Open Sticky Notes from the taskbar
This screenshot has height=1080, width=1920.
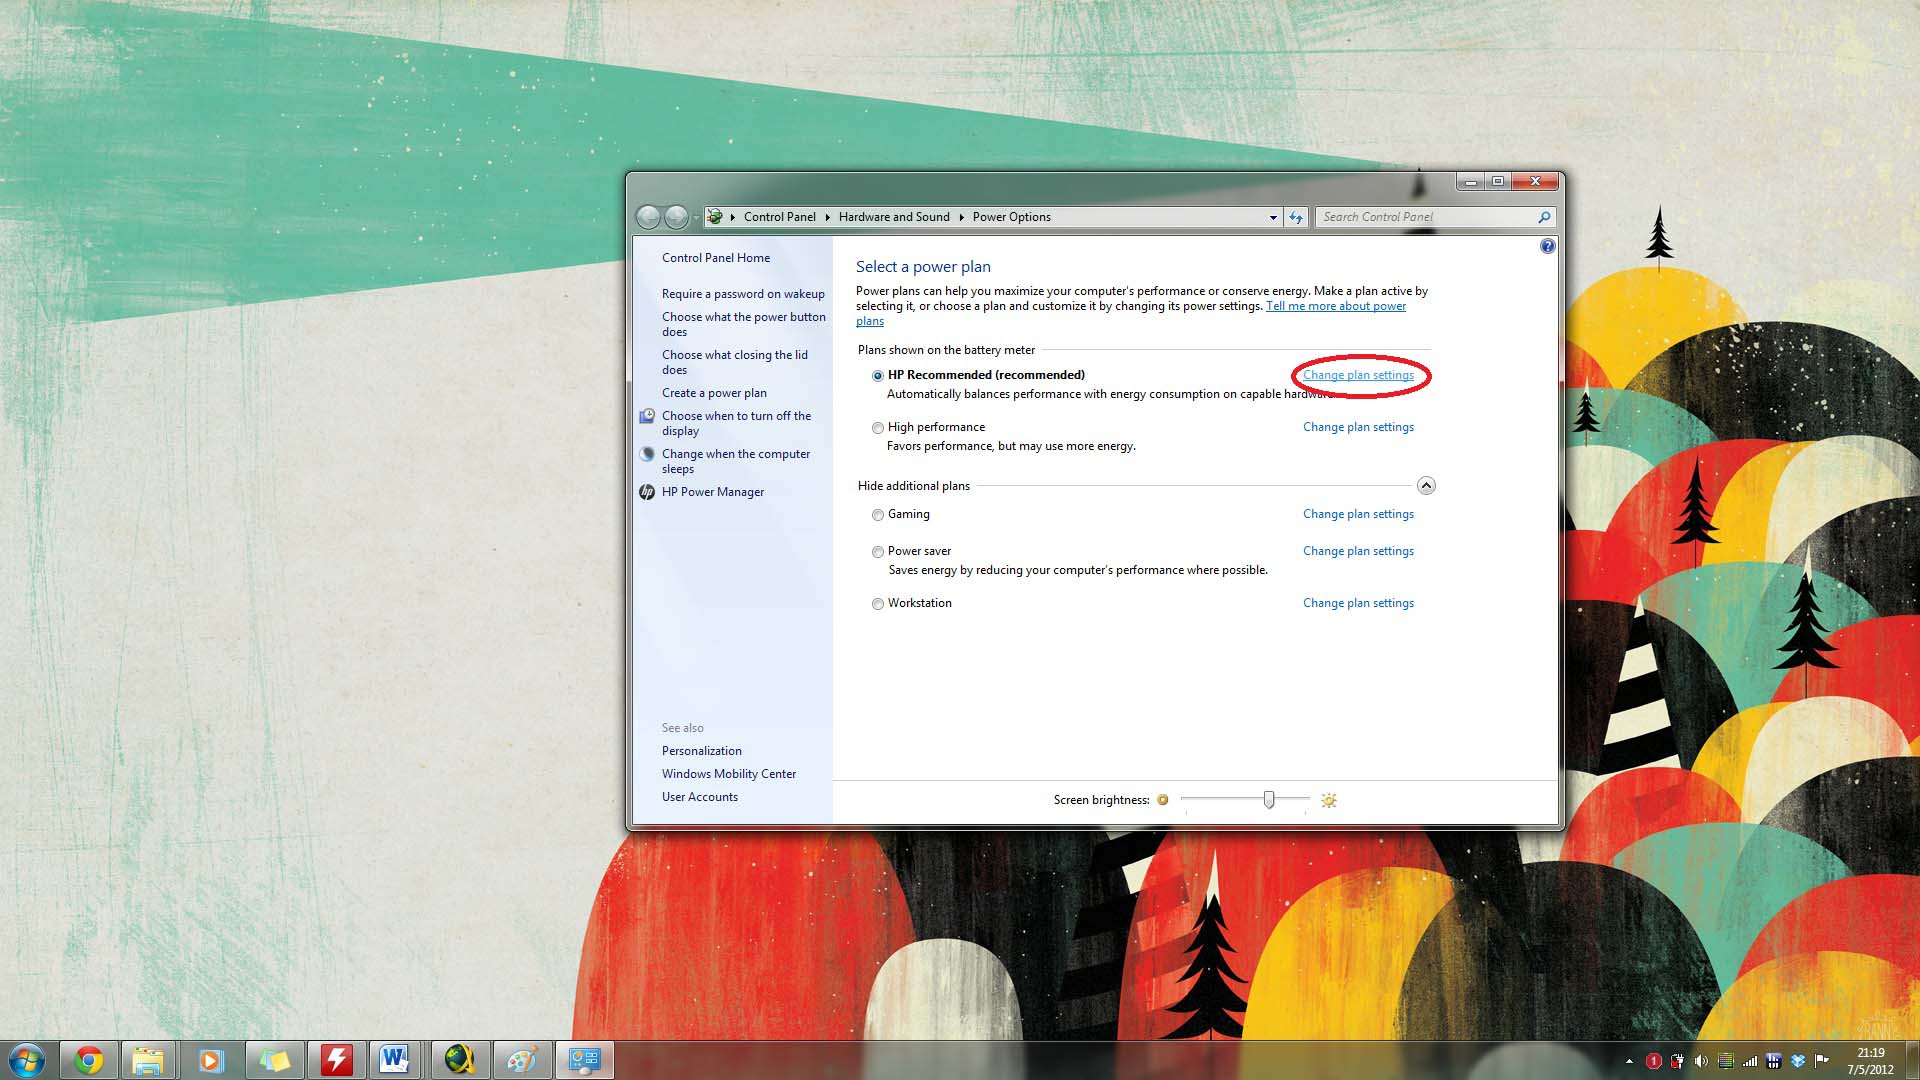[x=274, y=1060]
